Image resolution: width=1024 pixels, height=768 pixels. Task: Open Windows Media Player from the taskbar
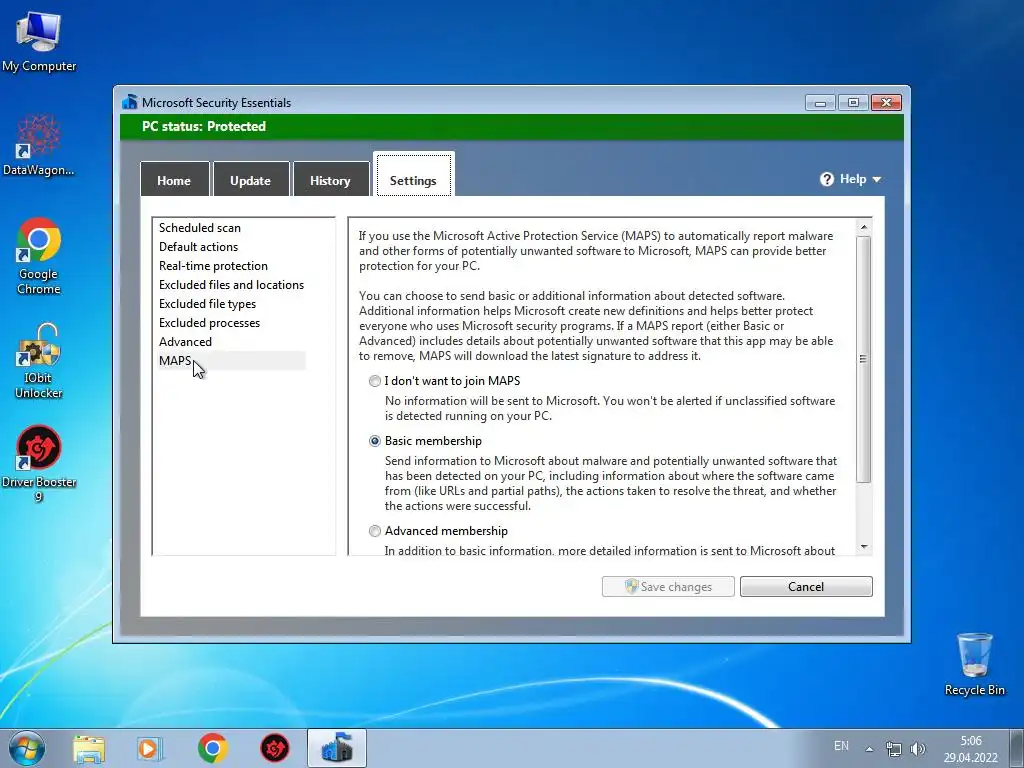[x=150, y=748]
